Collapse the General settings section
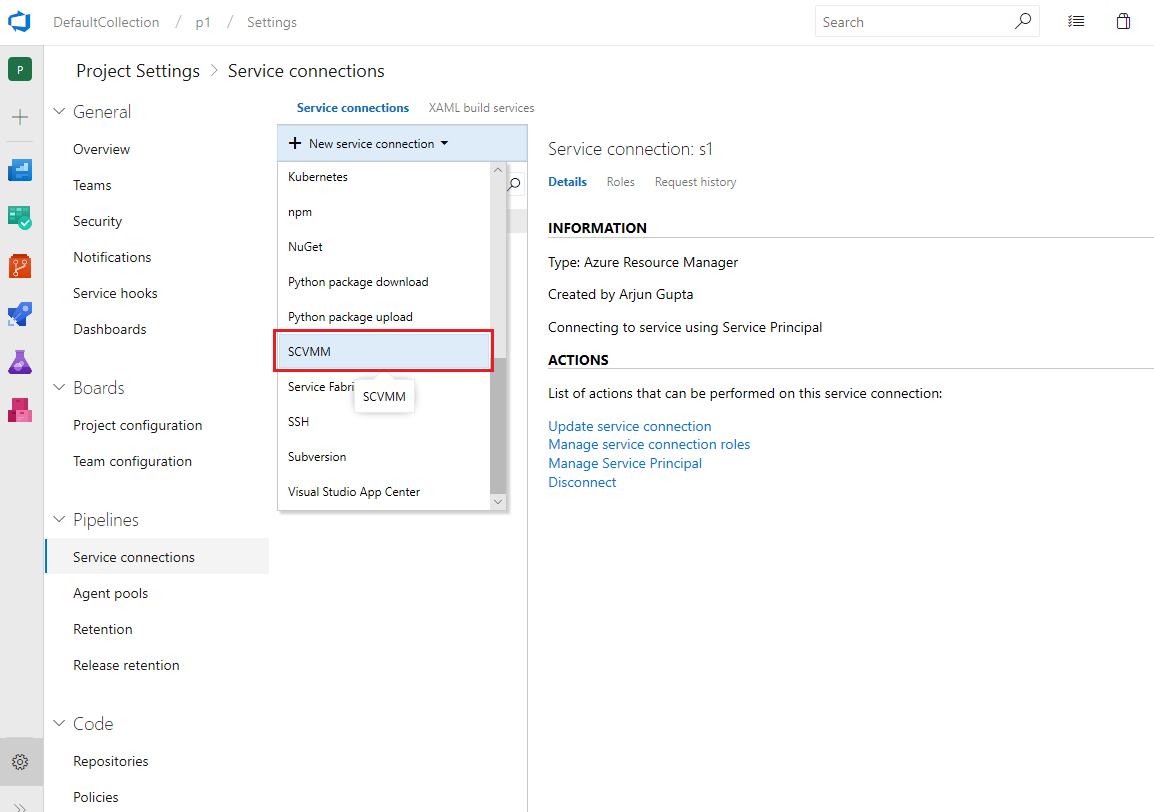The width and height of the screenshot is (1154, 812). tap(60, 111)
